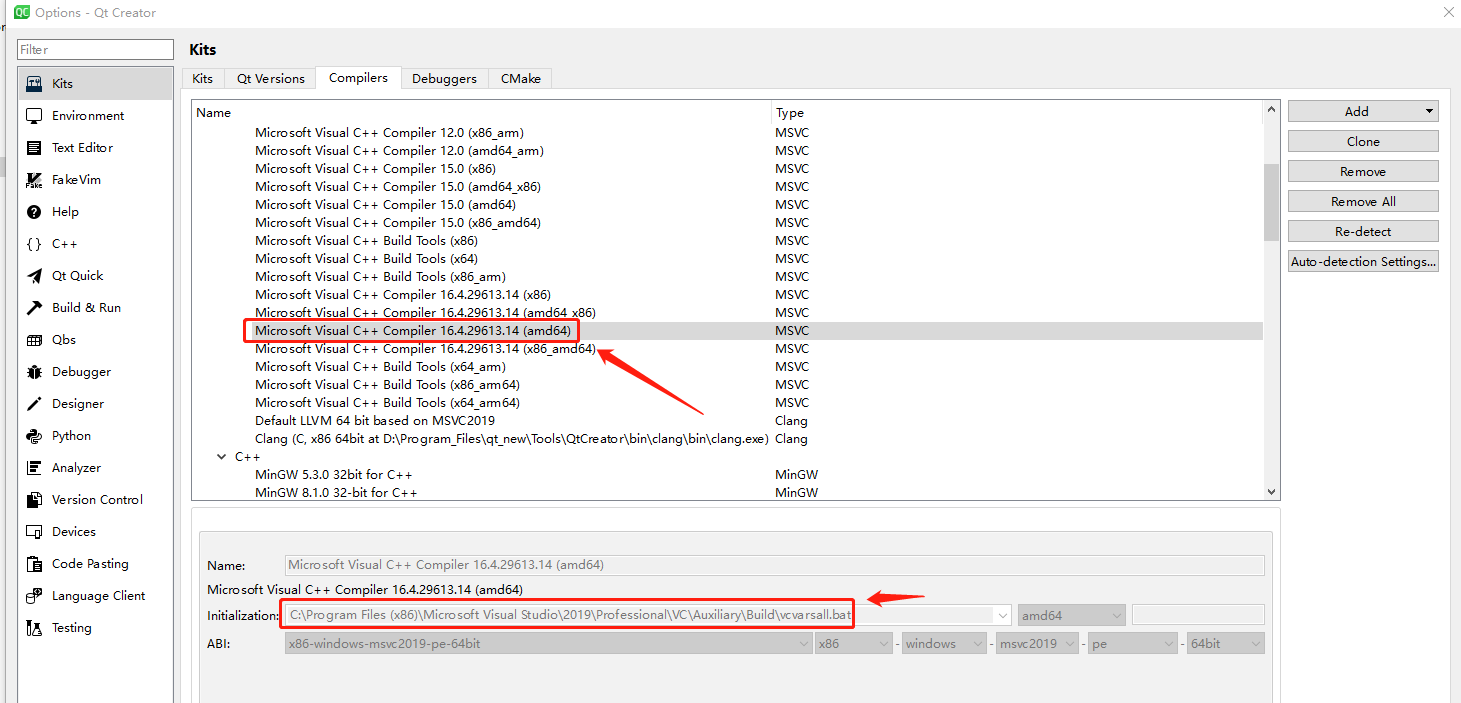The width and height of the screenshot is (1461, 703).
Task: Click the Filter search field
Action: coord(96,49)
